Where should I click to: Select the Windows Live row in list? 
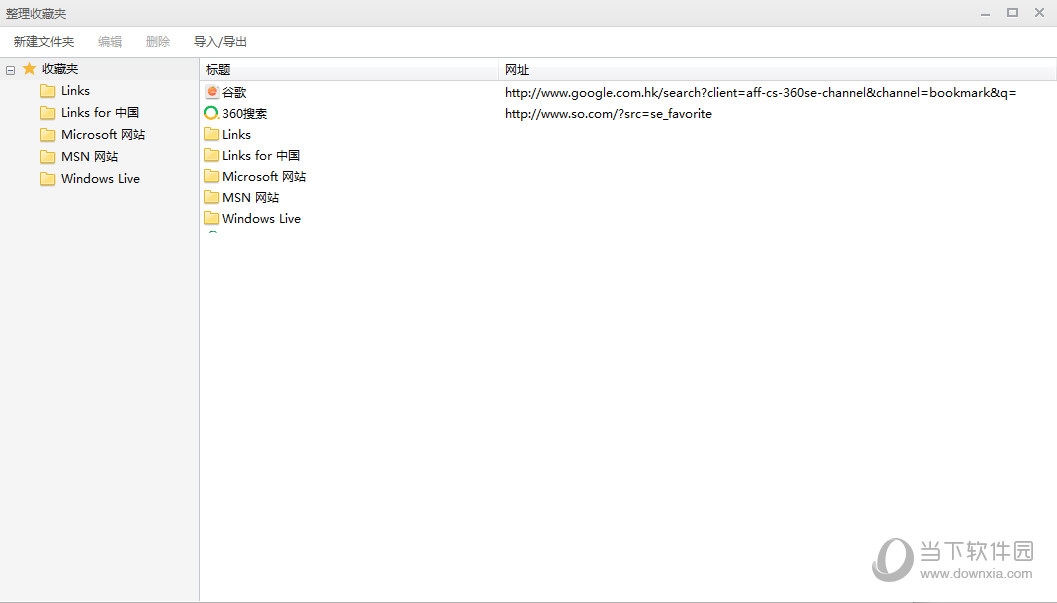tap(261, 219)
